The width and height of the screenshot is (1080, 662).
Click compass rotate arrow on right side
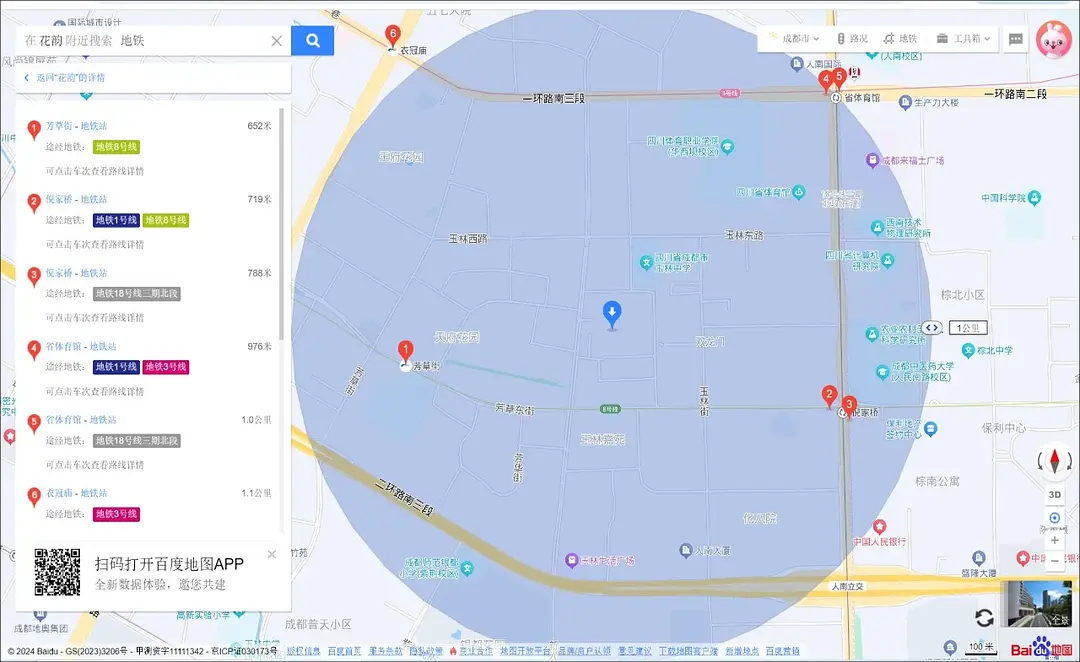pos(1068,460)
